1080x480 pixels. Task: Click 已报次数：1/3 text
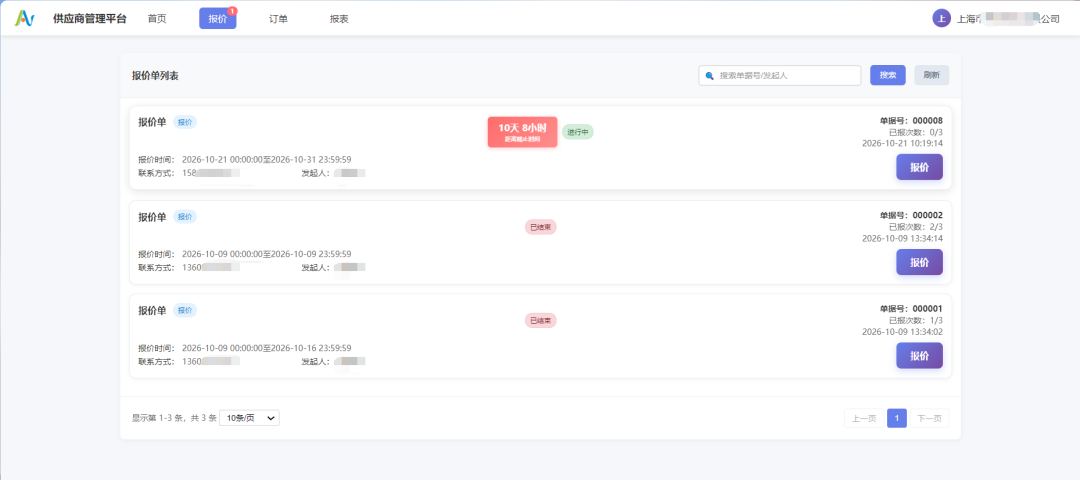[915, 321]
